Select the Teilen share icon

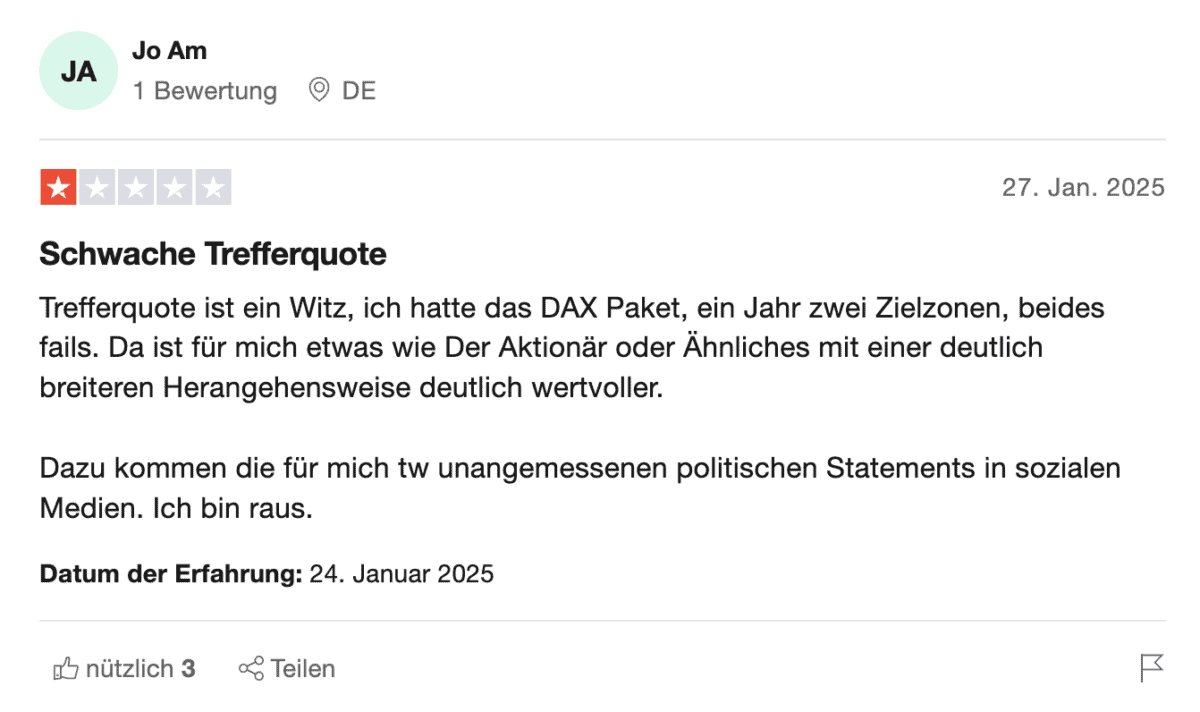point(251,668)
